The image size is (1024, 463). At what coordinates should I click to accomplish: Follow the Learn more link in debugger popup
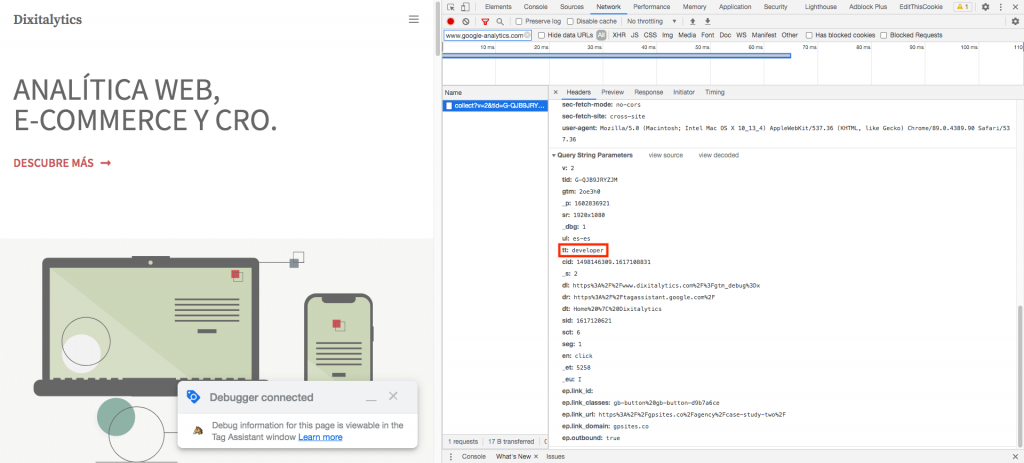pos(320,437)
